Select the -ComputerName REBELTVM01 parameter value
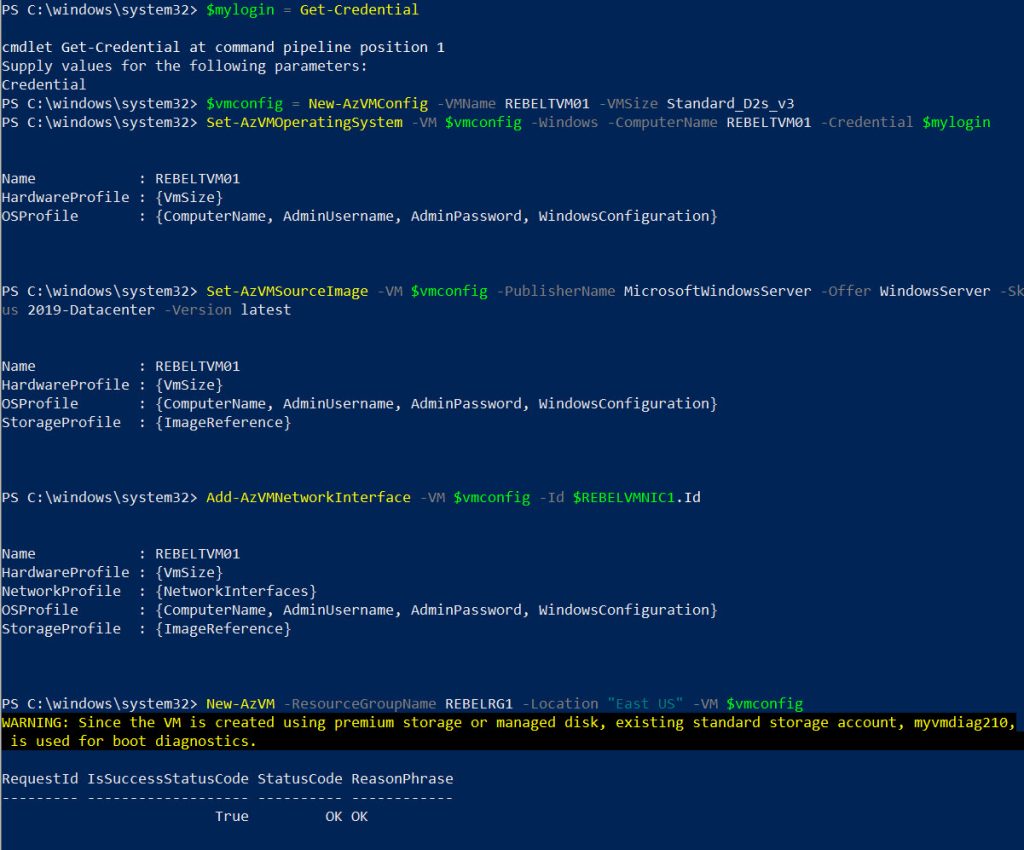 (x=773, y=122)
